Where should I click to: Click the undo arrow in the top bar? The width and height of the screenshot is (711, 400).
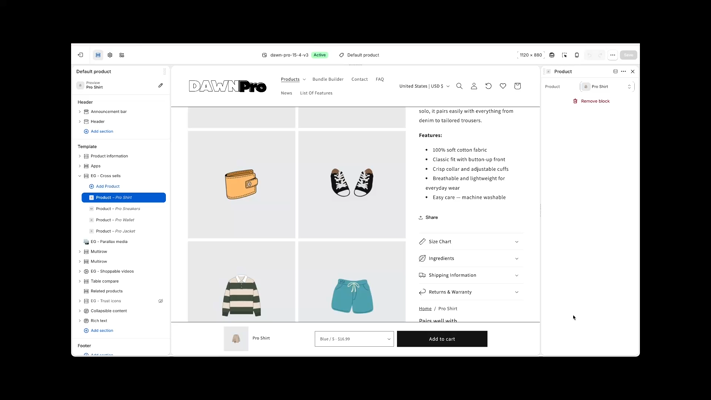click(x=589, y=55)
